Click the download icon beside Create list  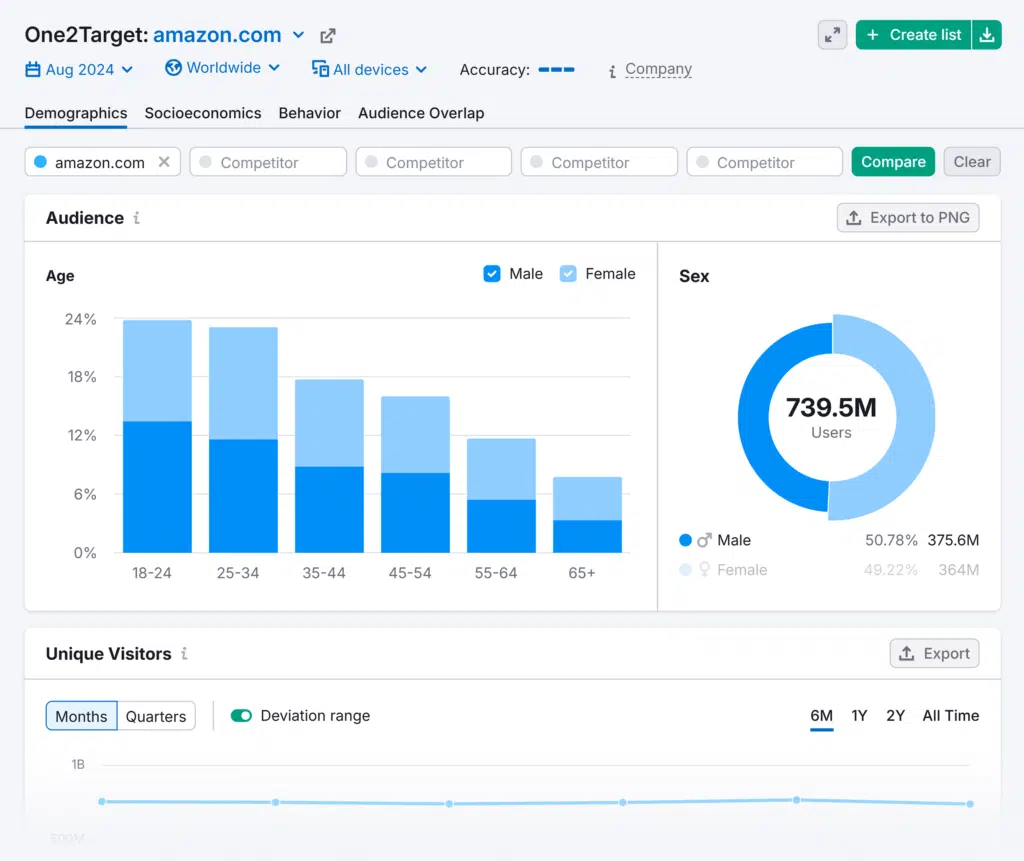[x=987, y=35]
